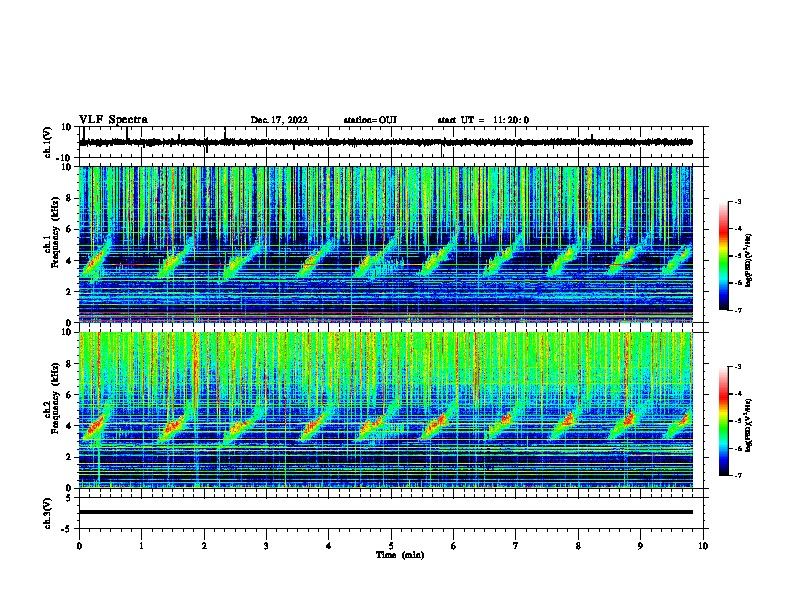The height and width of the screenshot is (612, 792).
Task: Click the "station=OUI" header label
Action: pyautogui.click(x=370, y=120)
